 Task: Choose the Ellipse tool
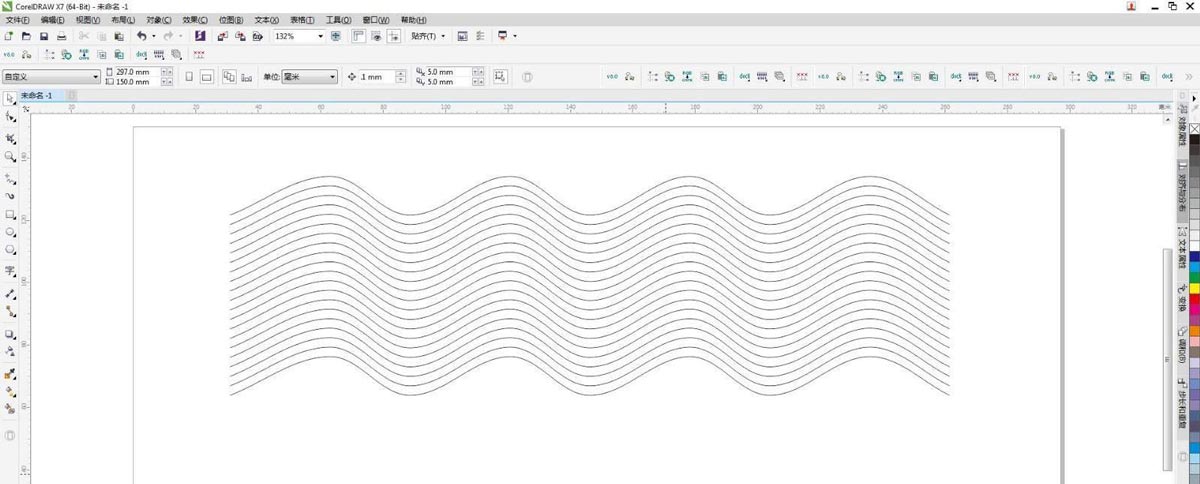[10, 233]
